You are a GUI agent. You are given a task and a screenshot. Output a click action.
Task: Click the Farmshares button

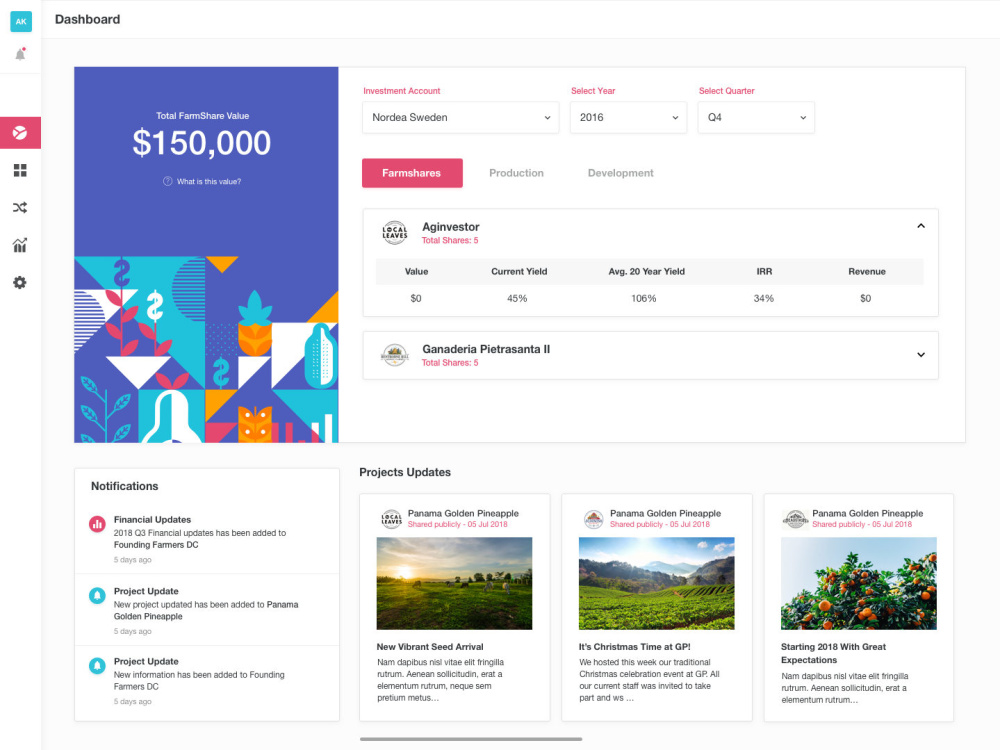pos(412,172)
